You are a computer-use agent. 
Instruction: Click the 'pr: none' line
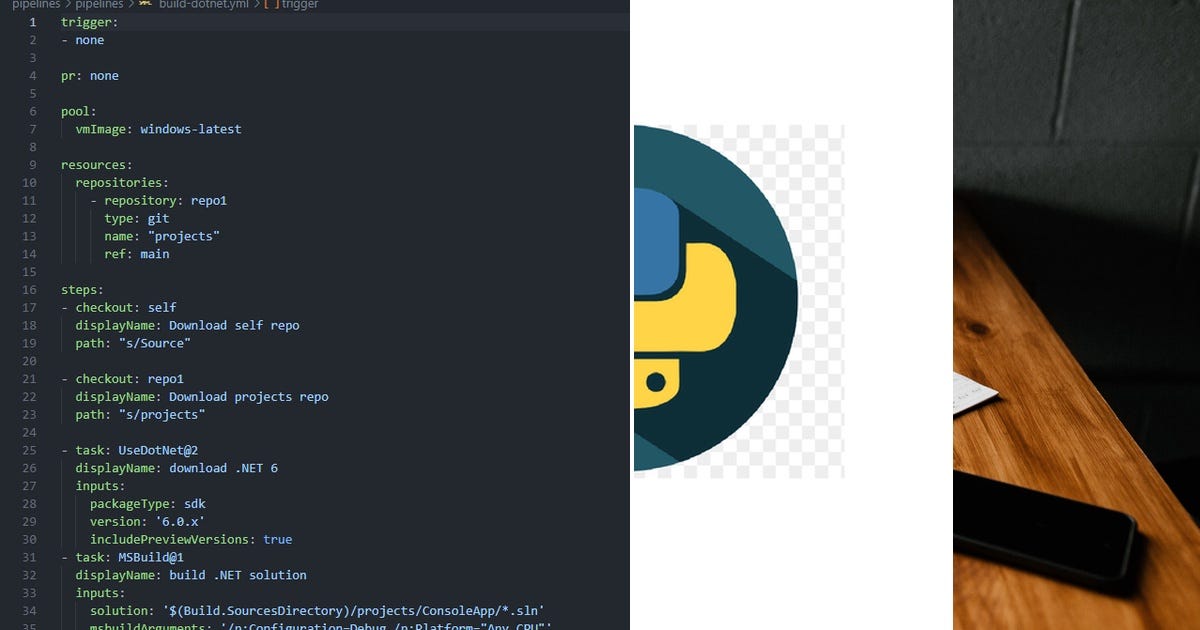[90, 76]
